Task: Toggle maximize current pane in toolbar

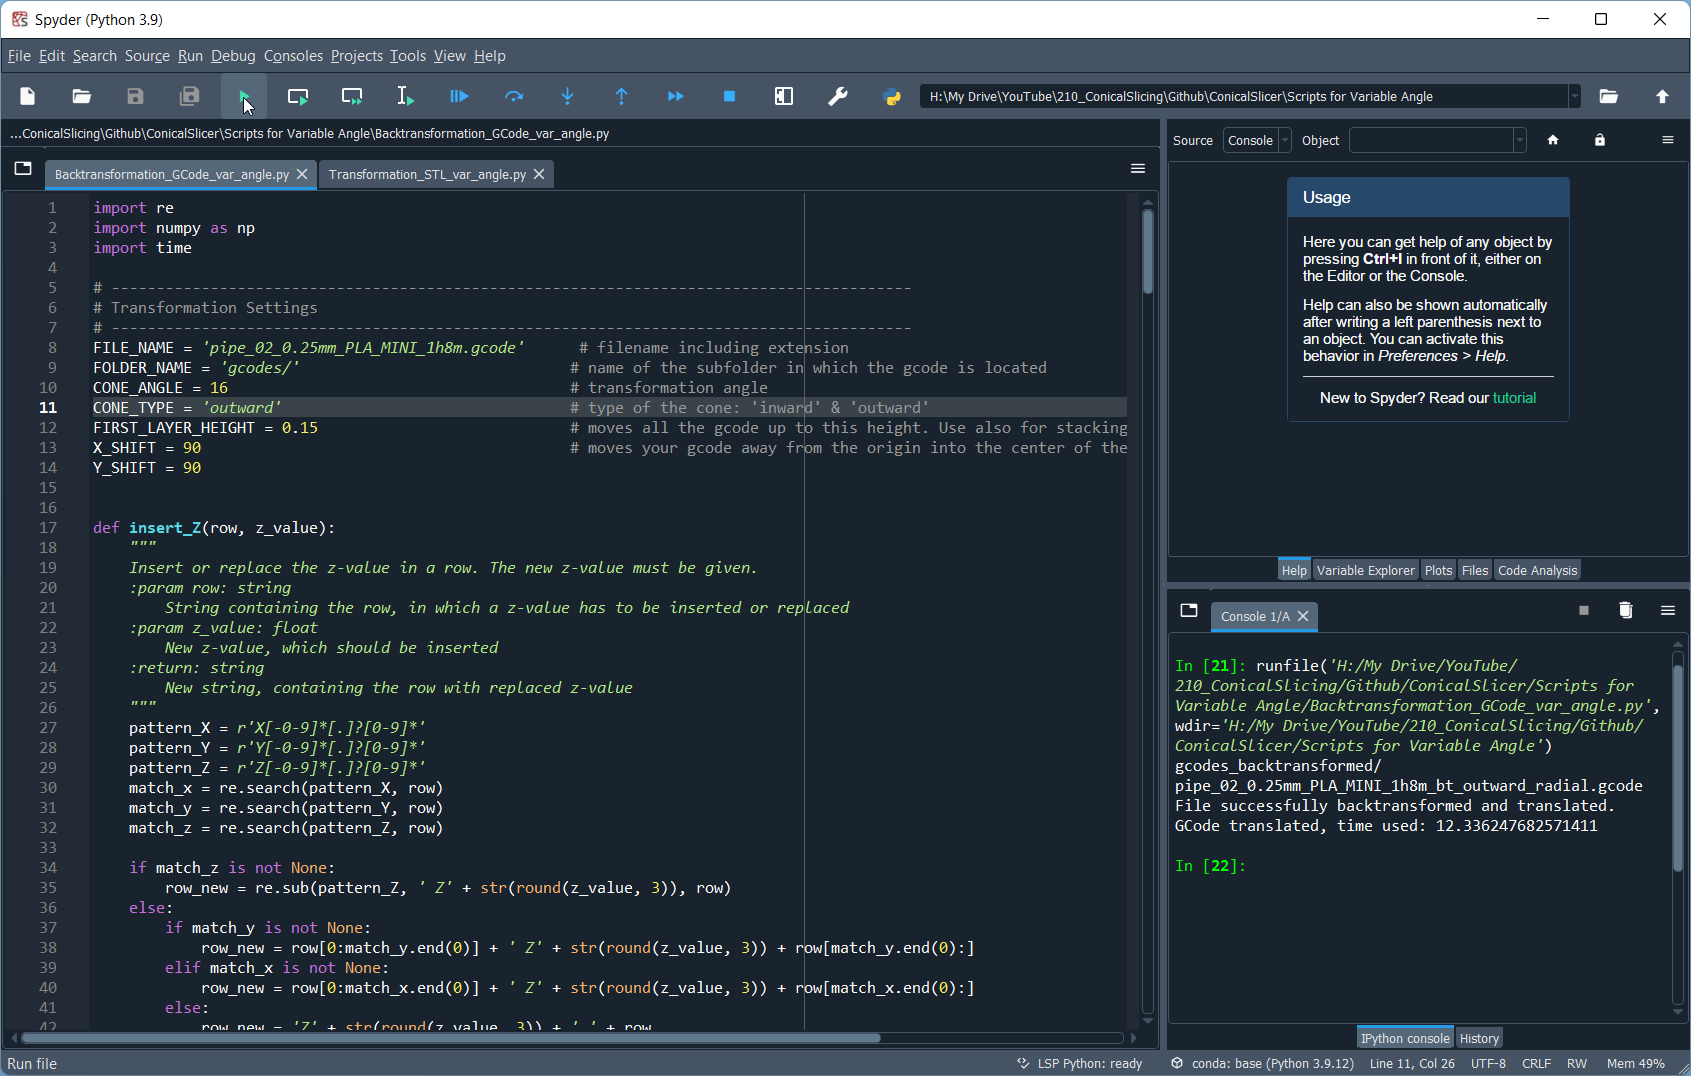Action: point(784,97)
